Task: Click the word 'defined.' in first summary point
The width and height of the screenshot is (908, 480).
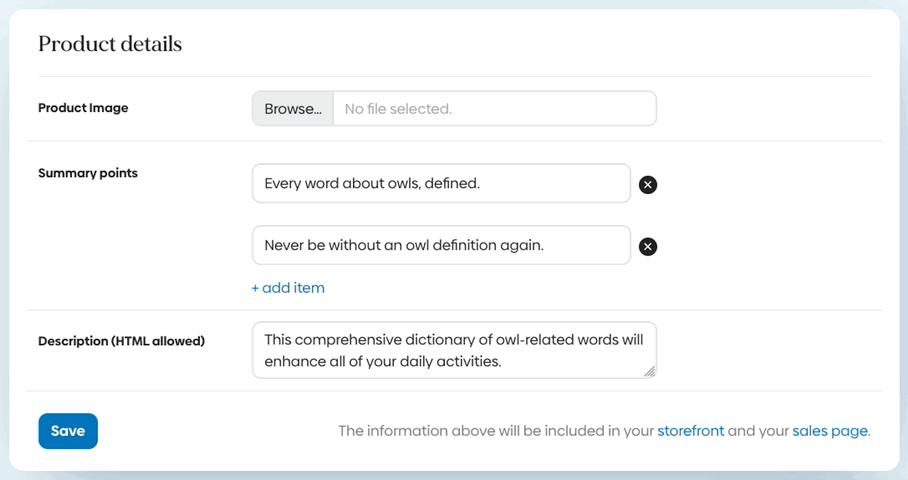Action: 452,184
